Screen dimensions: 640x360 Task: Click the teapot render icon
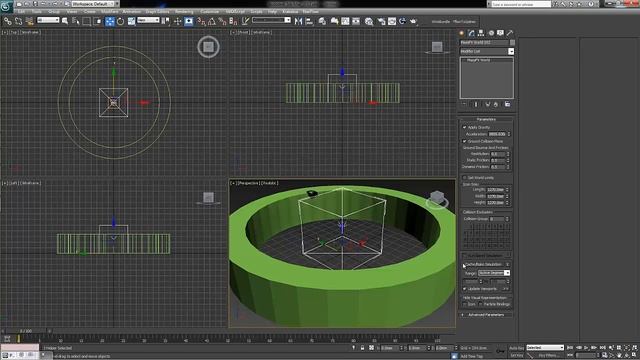pyautogui.click(x=413, y=21)
